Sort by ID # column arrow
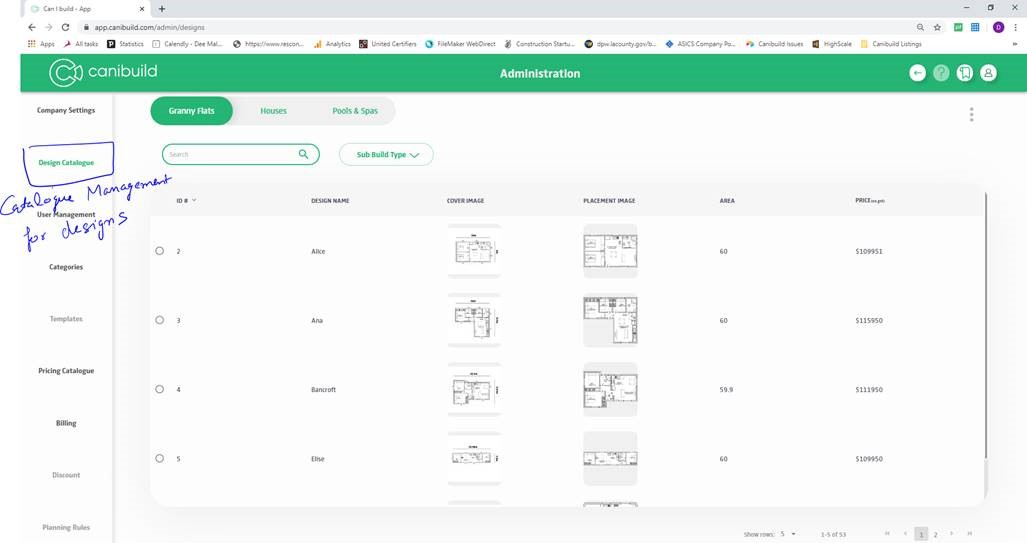1027x543 pixels. point(194,200)
